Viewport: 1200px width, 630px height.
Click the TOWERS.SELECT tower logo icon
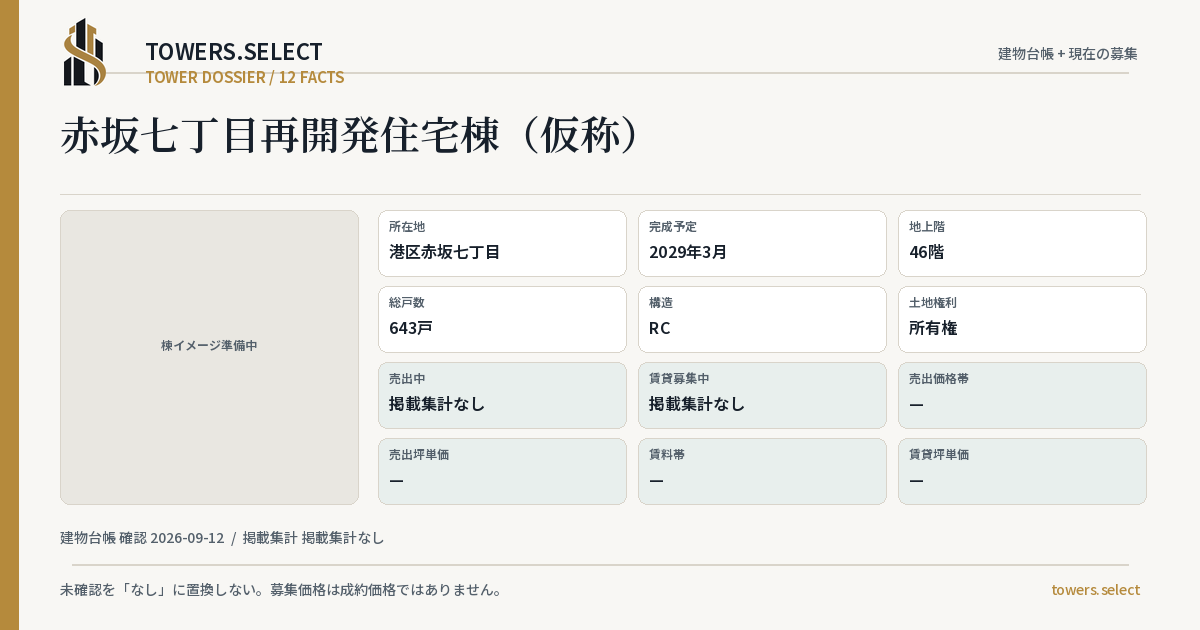[x=85, y=52]
